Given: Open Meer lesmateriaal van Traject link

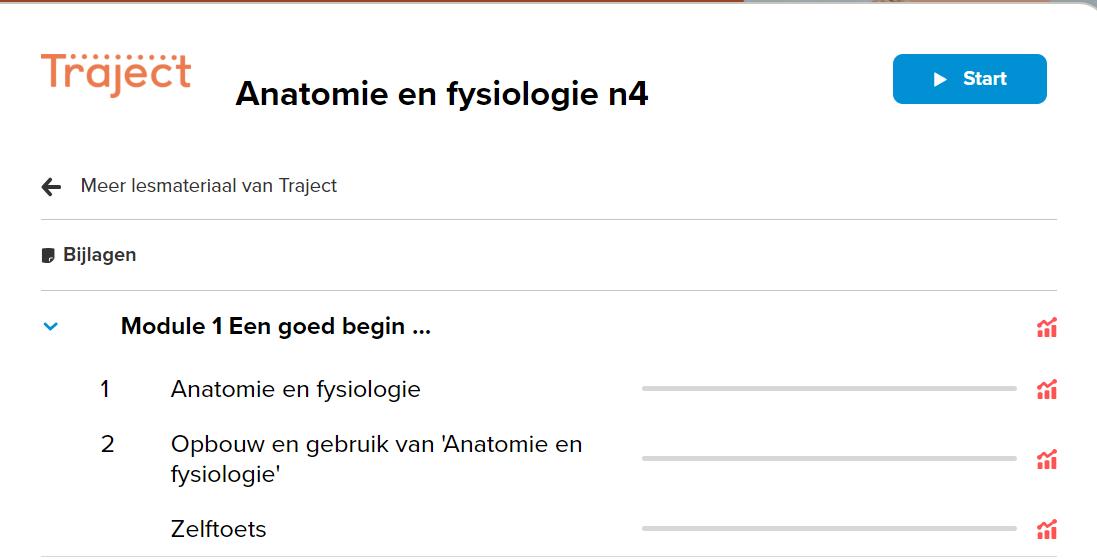Looking at the screenshot, I should 208,186.
